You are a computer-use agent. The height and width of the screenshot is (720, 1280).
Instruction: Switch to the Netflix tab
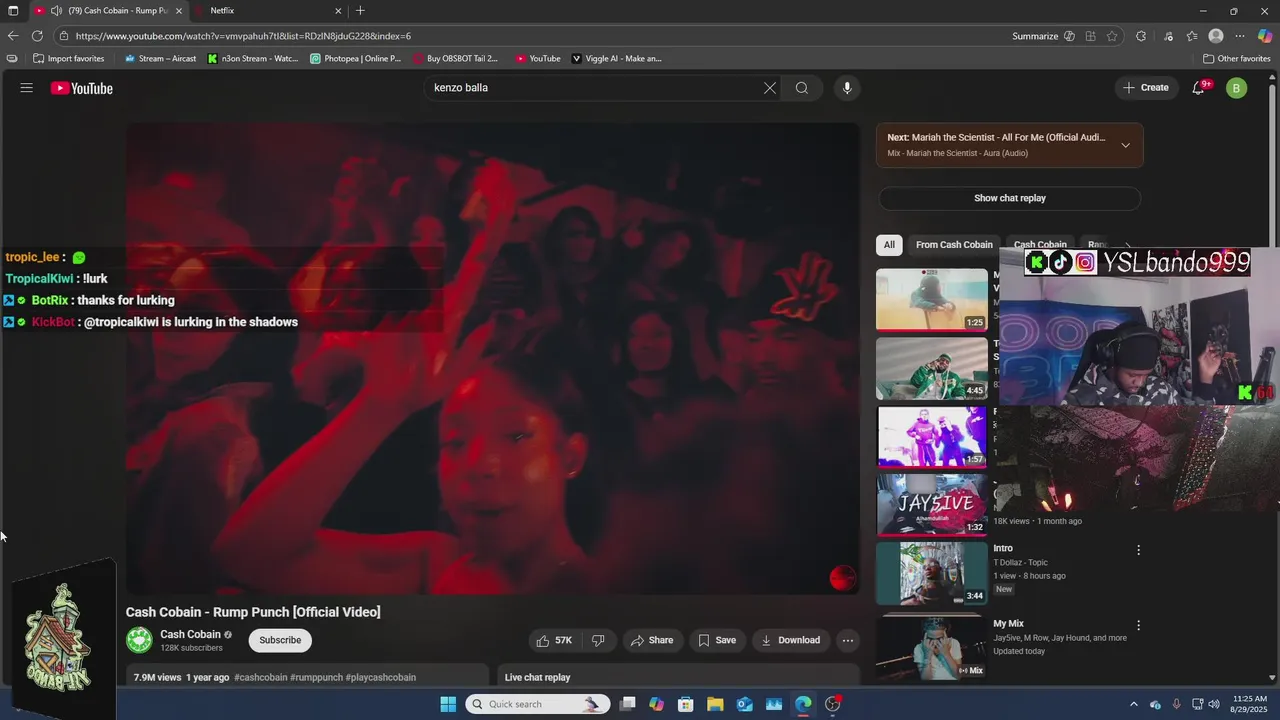point(270,11)
